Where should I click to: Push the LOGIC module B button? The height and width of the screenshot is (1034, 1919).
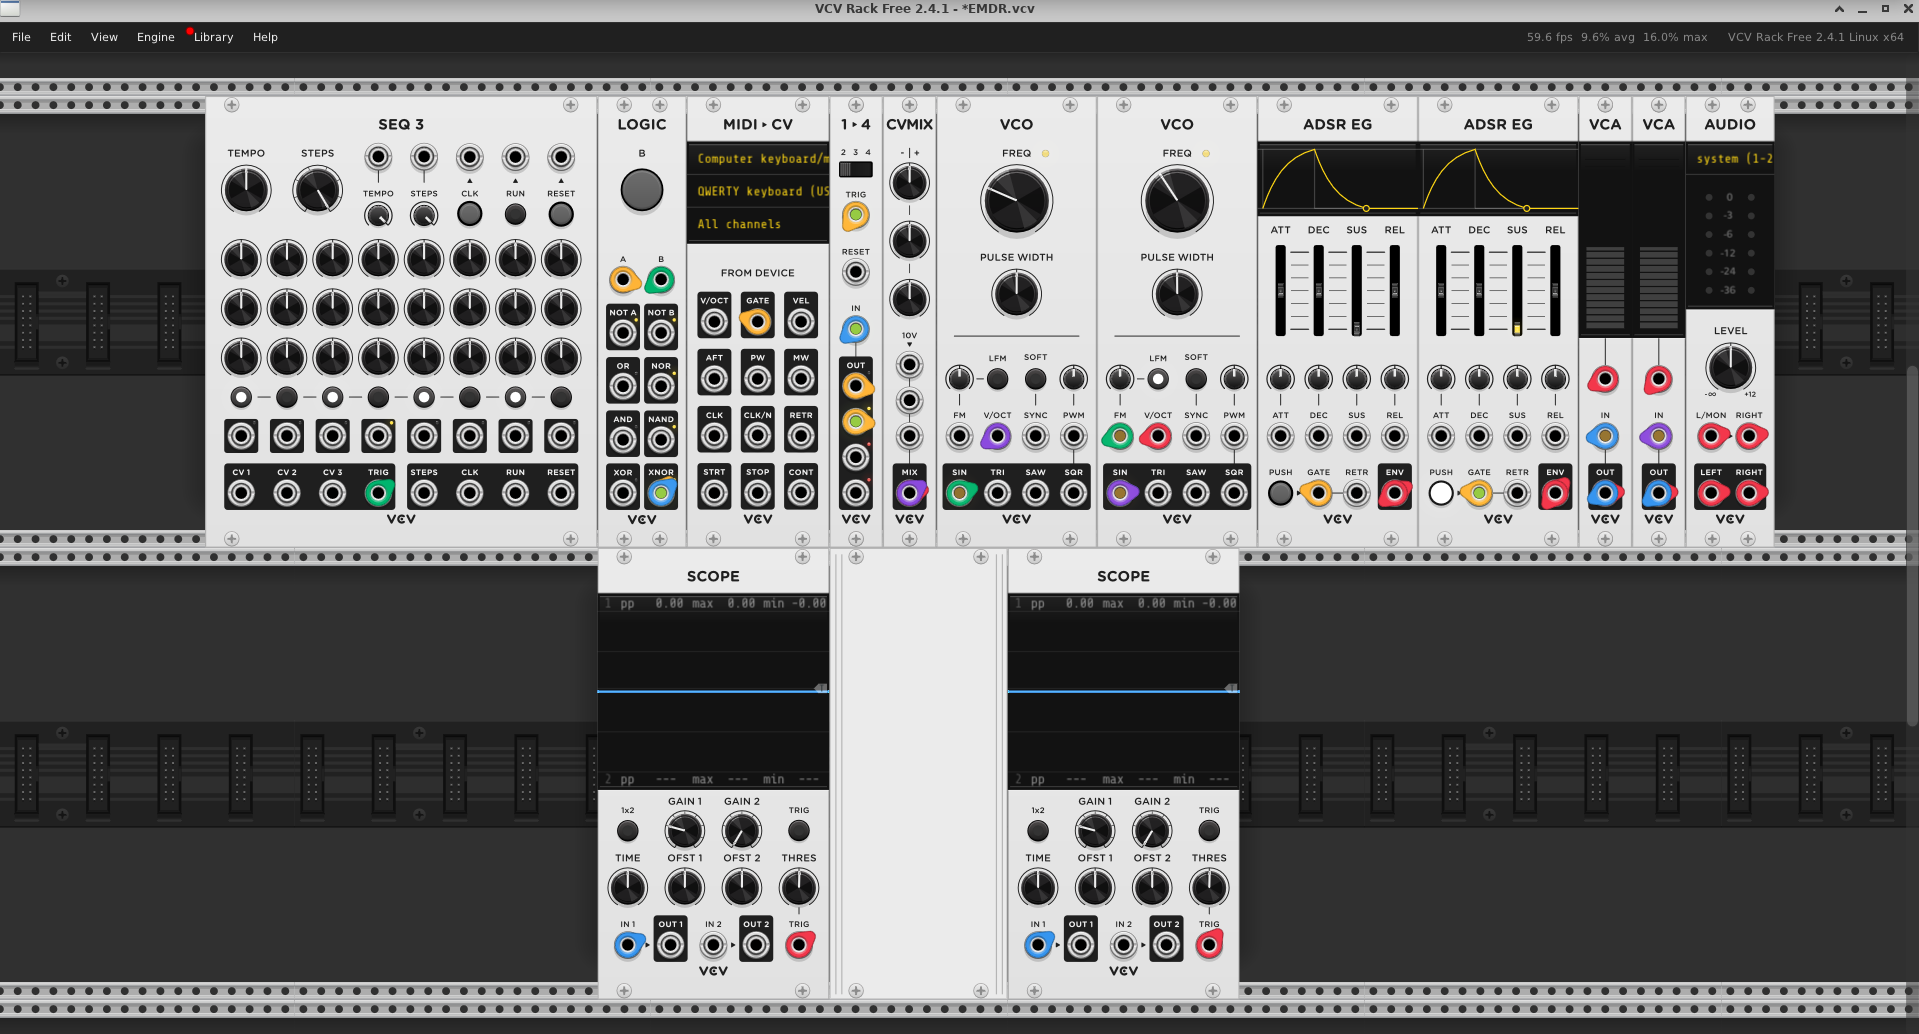click(641, 190)
